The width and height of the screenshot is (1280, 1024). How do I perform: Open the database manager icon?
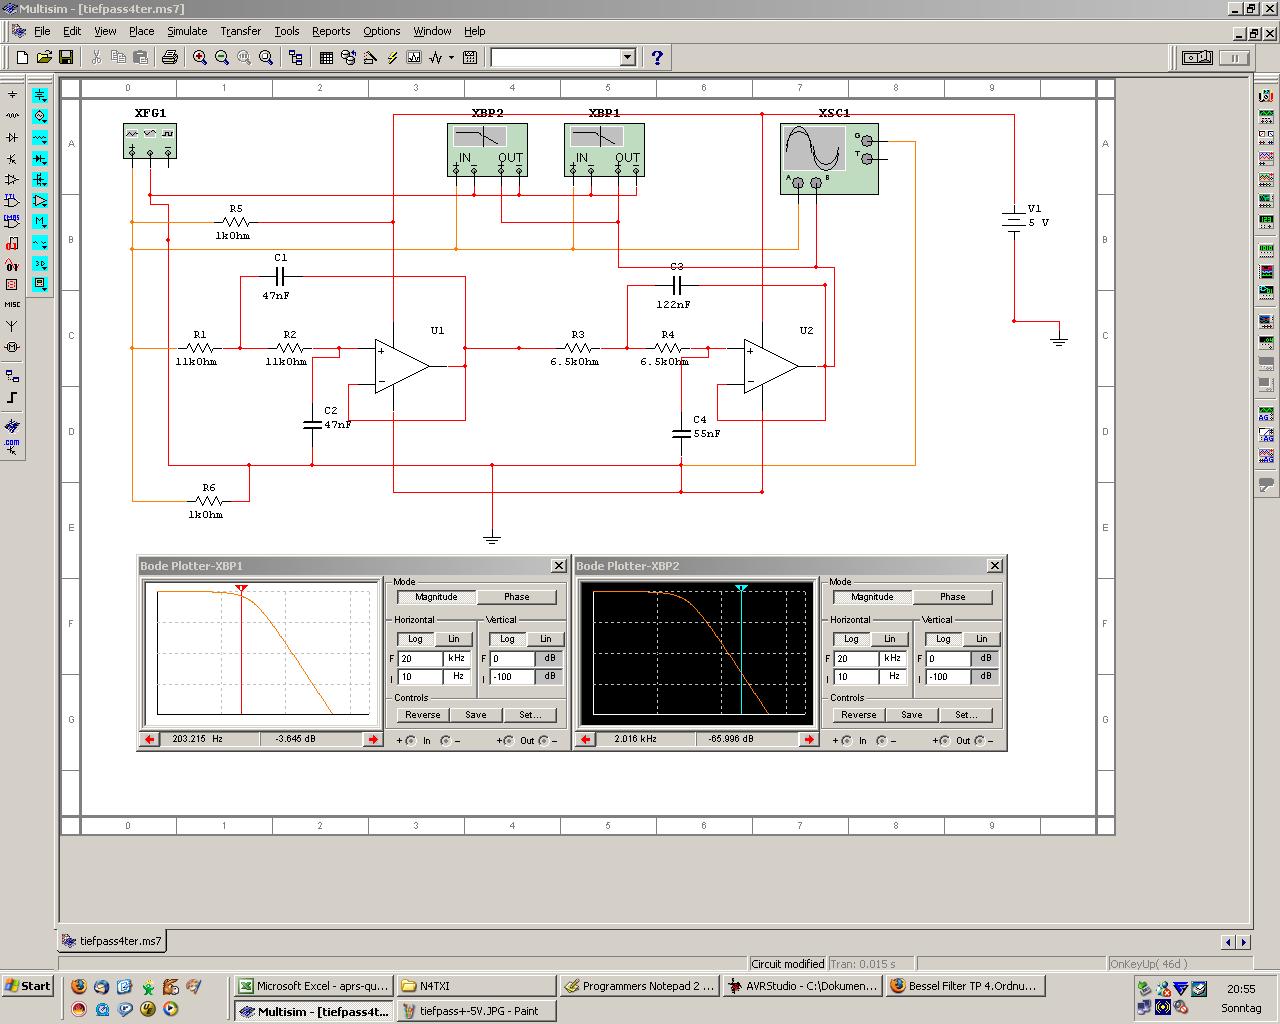point(348,58)
